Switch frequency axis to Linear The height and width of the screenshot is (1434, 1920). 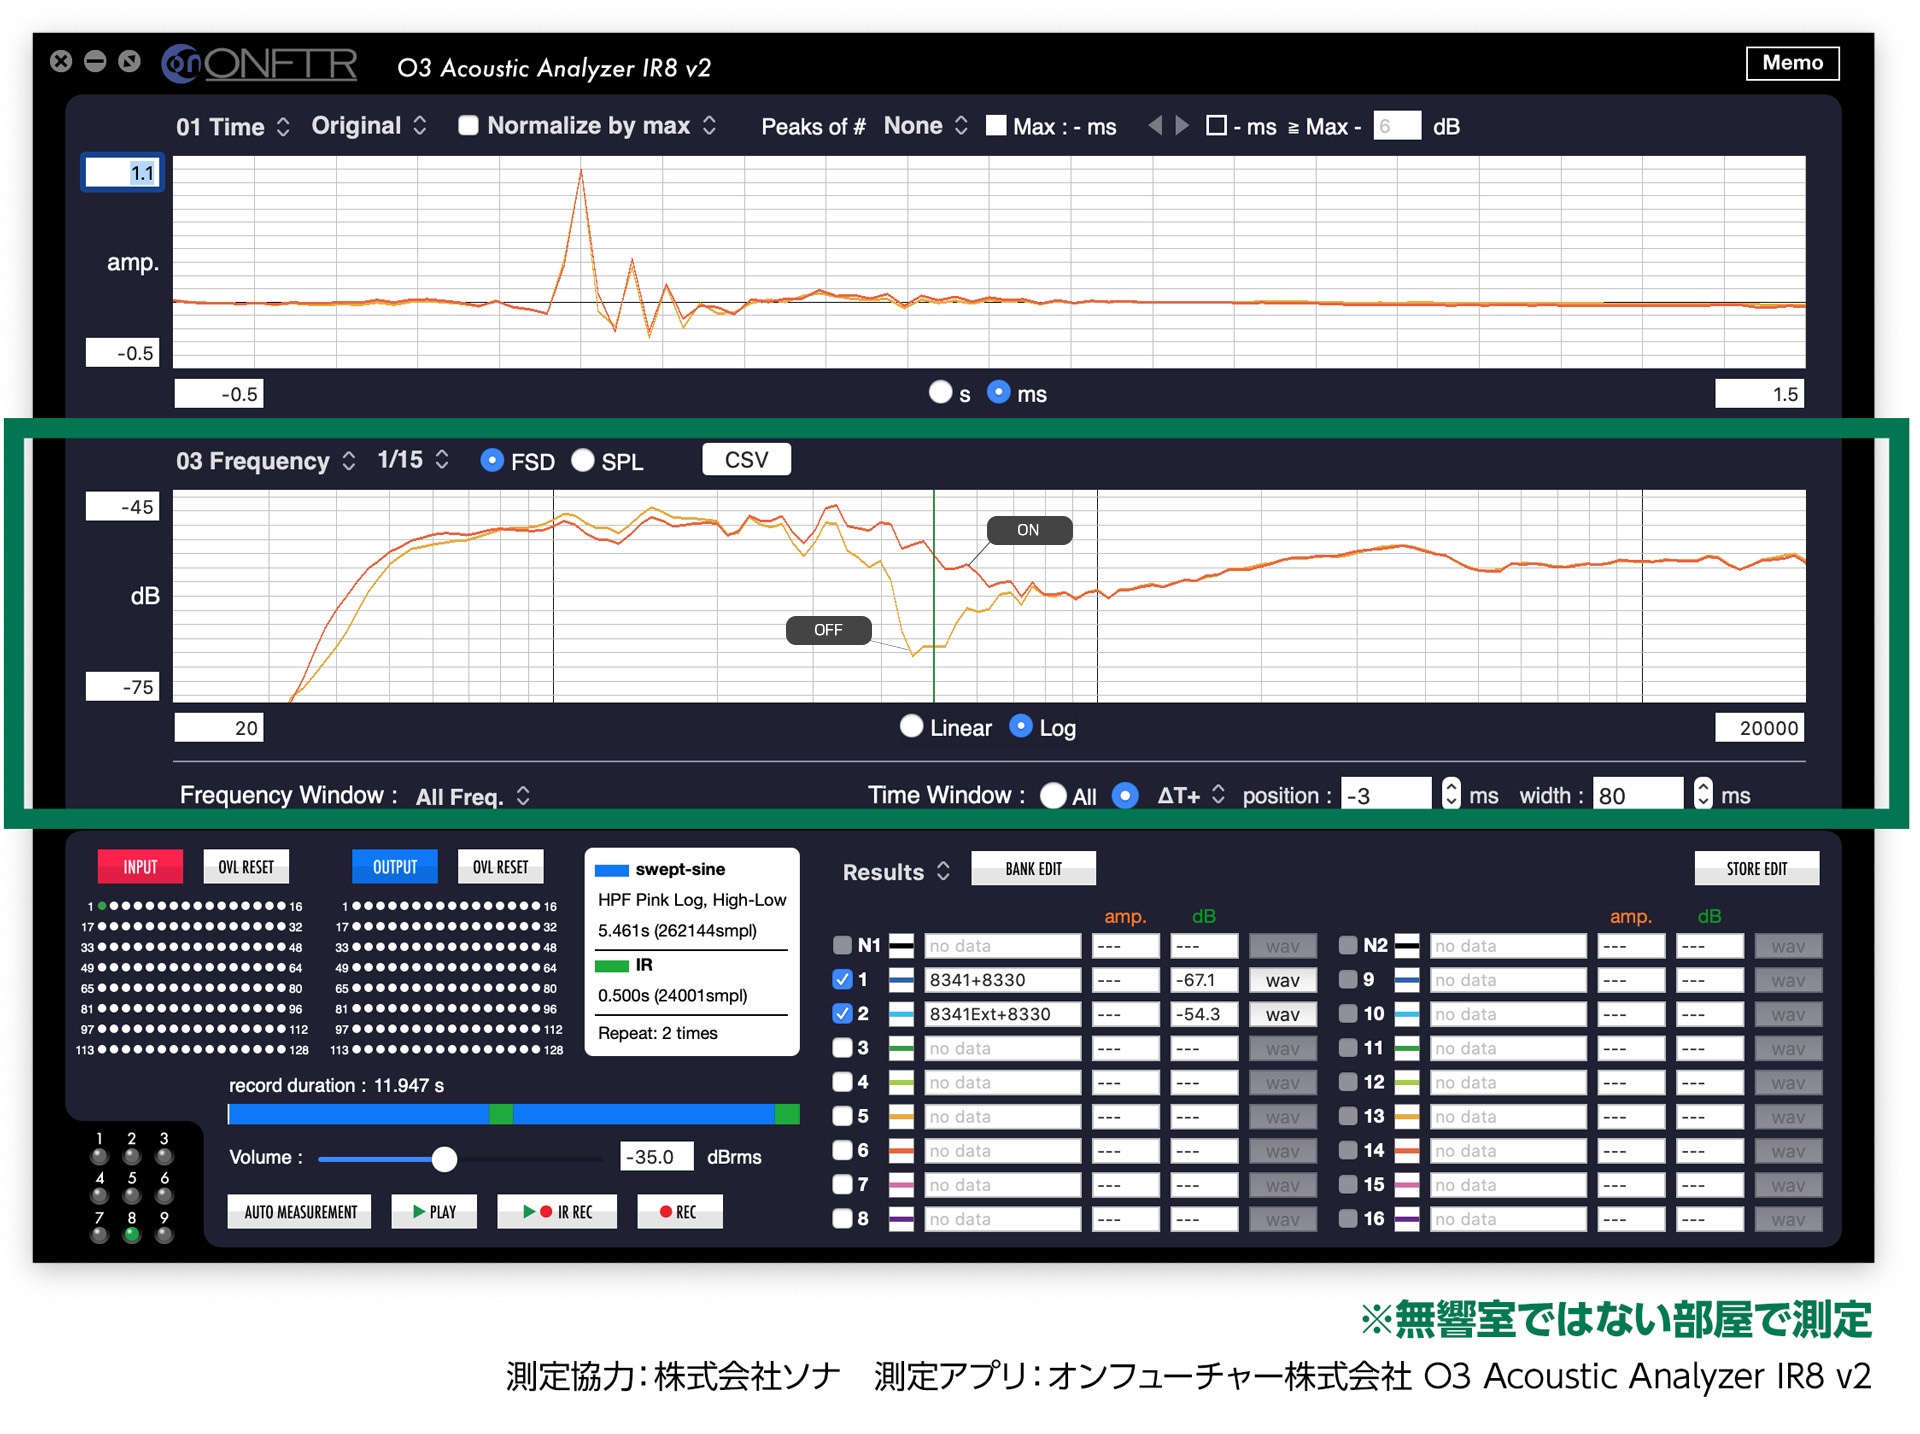click(911, 727)
